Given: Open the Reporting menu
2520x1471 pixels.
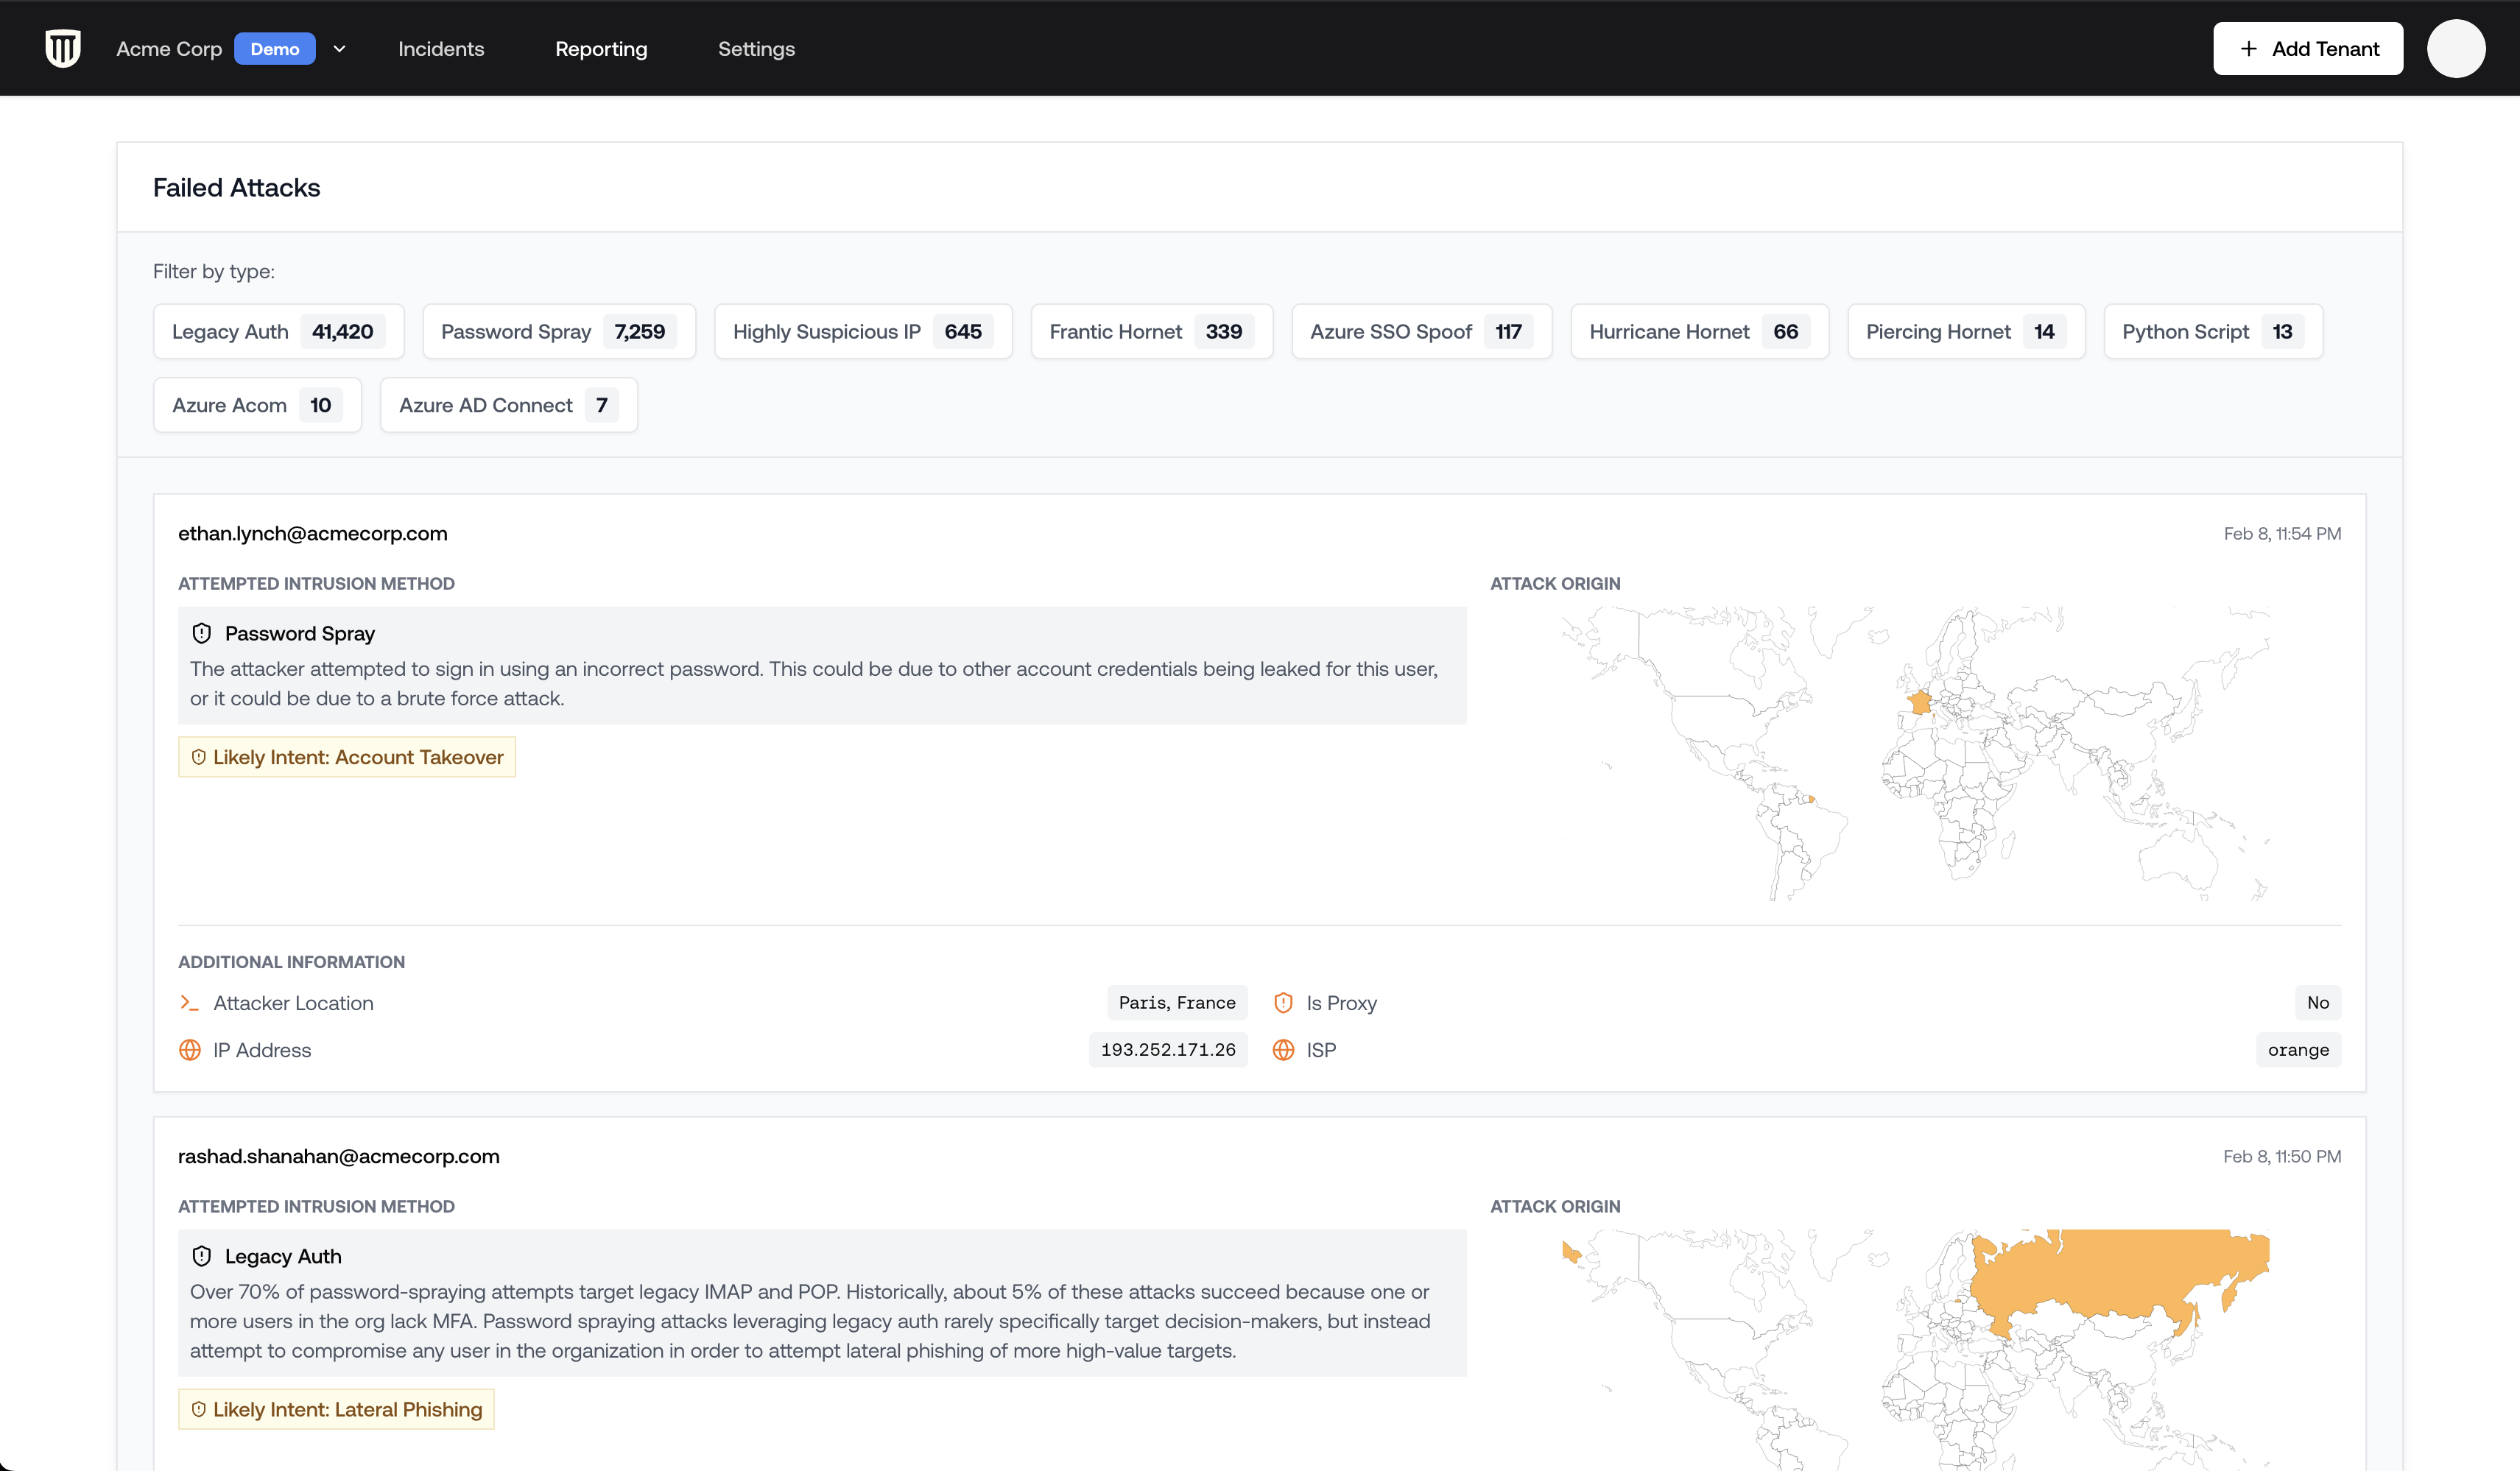Looking at the screenshot, I should pos(601,49).
